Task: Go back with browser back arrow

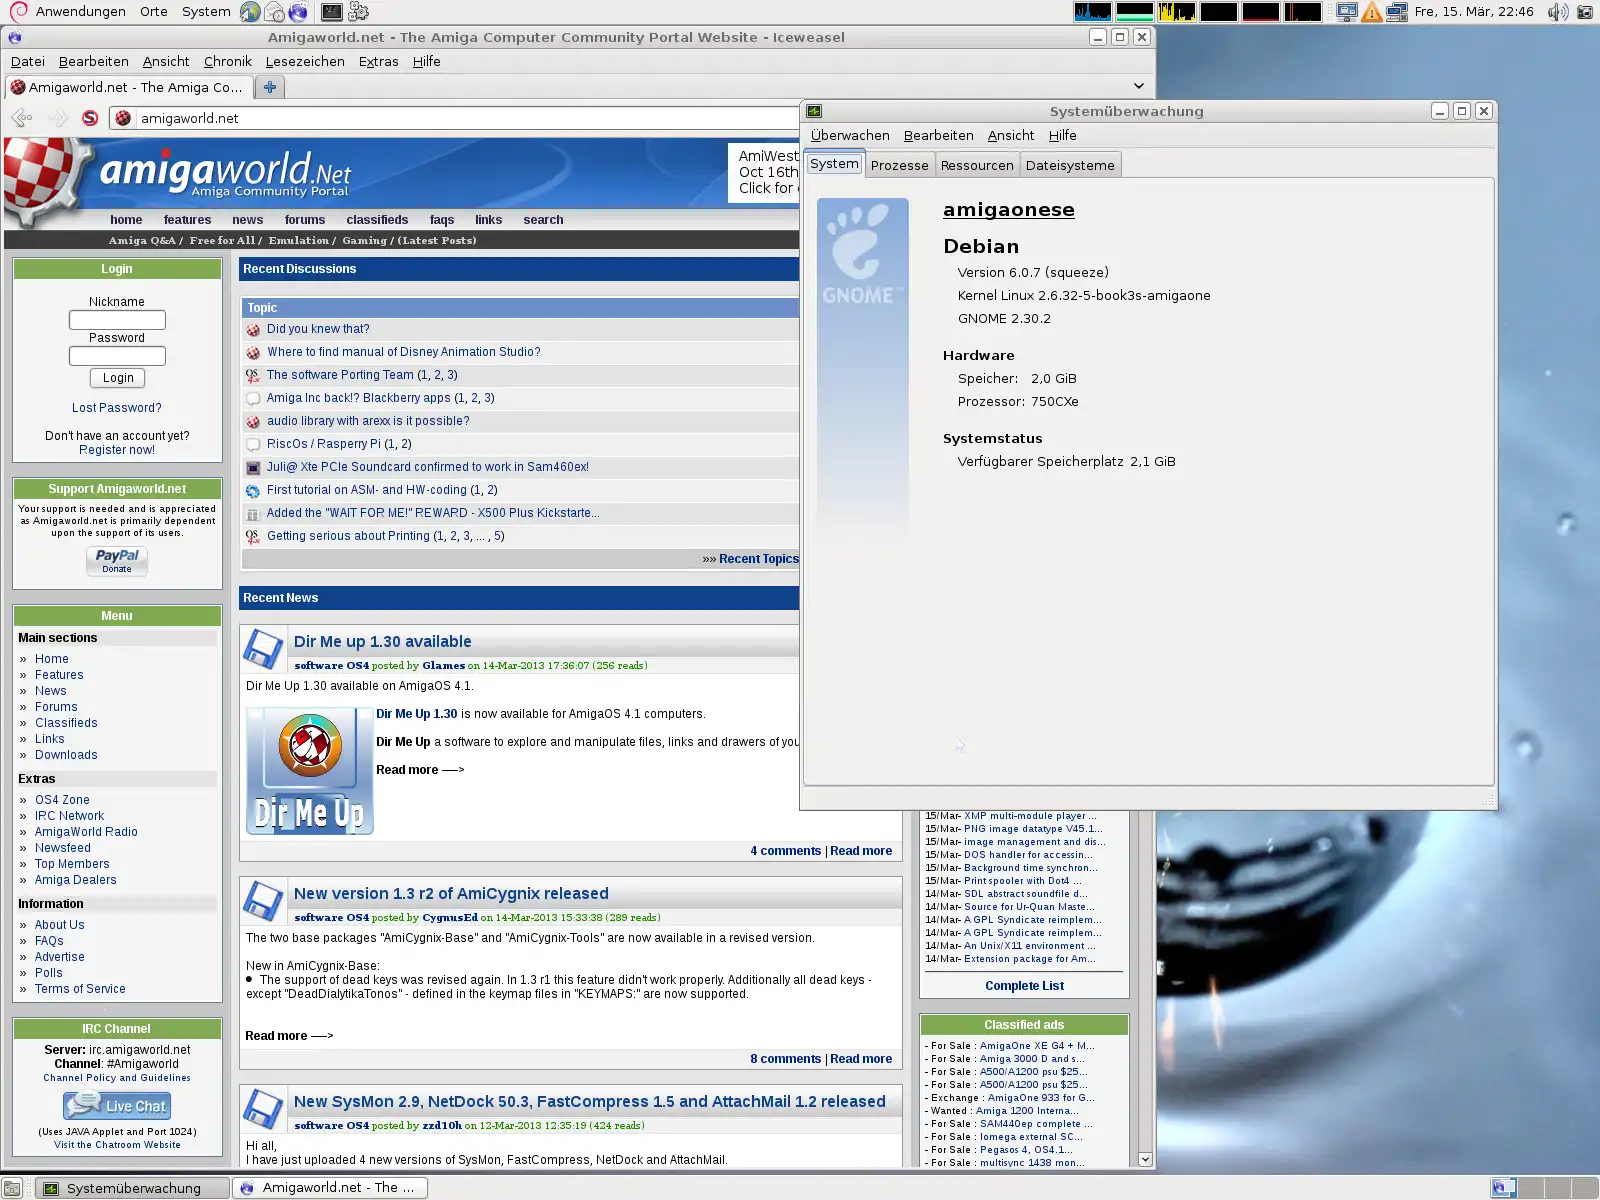Action: [x=22, y=118]
